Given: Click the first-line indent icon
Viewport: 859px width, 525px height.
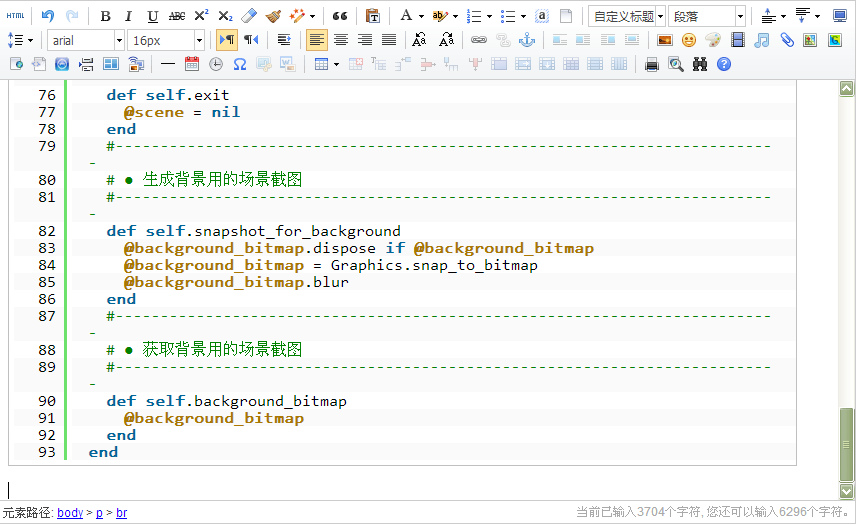Looking at the screenshot, I should point(284,40).
